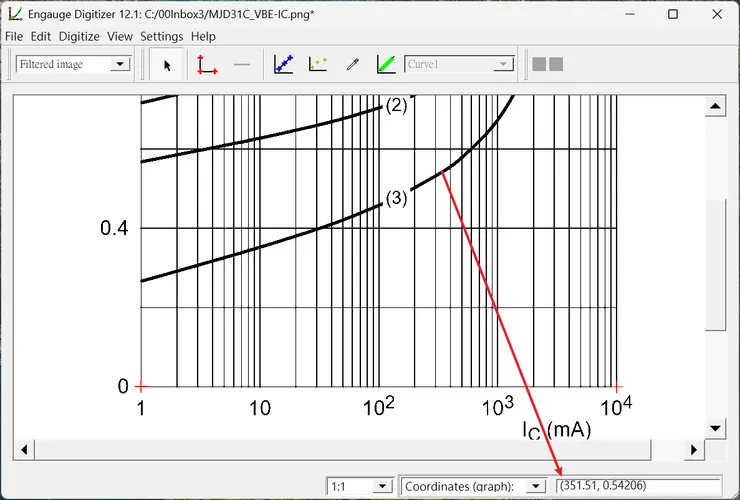Maximize the Engauge Digitizer window
This screenshot has width=740, height=500.
tap(673, 14)
